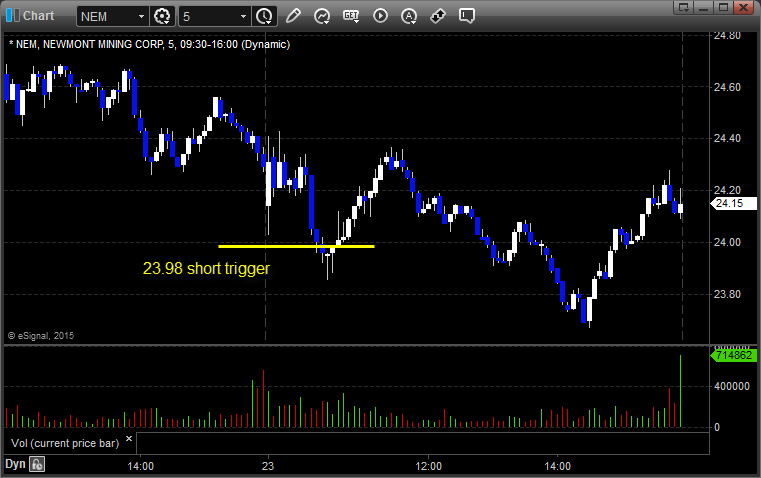761x478 pixels.
Task: Click the Dyn mode label
Action: pos(15,464)
